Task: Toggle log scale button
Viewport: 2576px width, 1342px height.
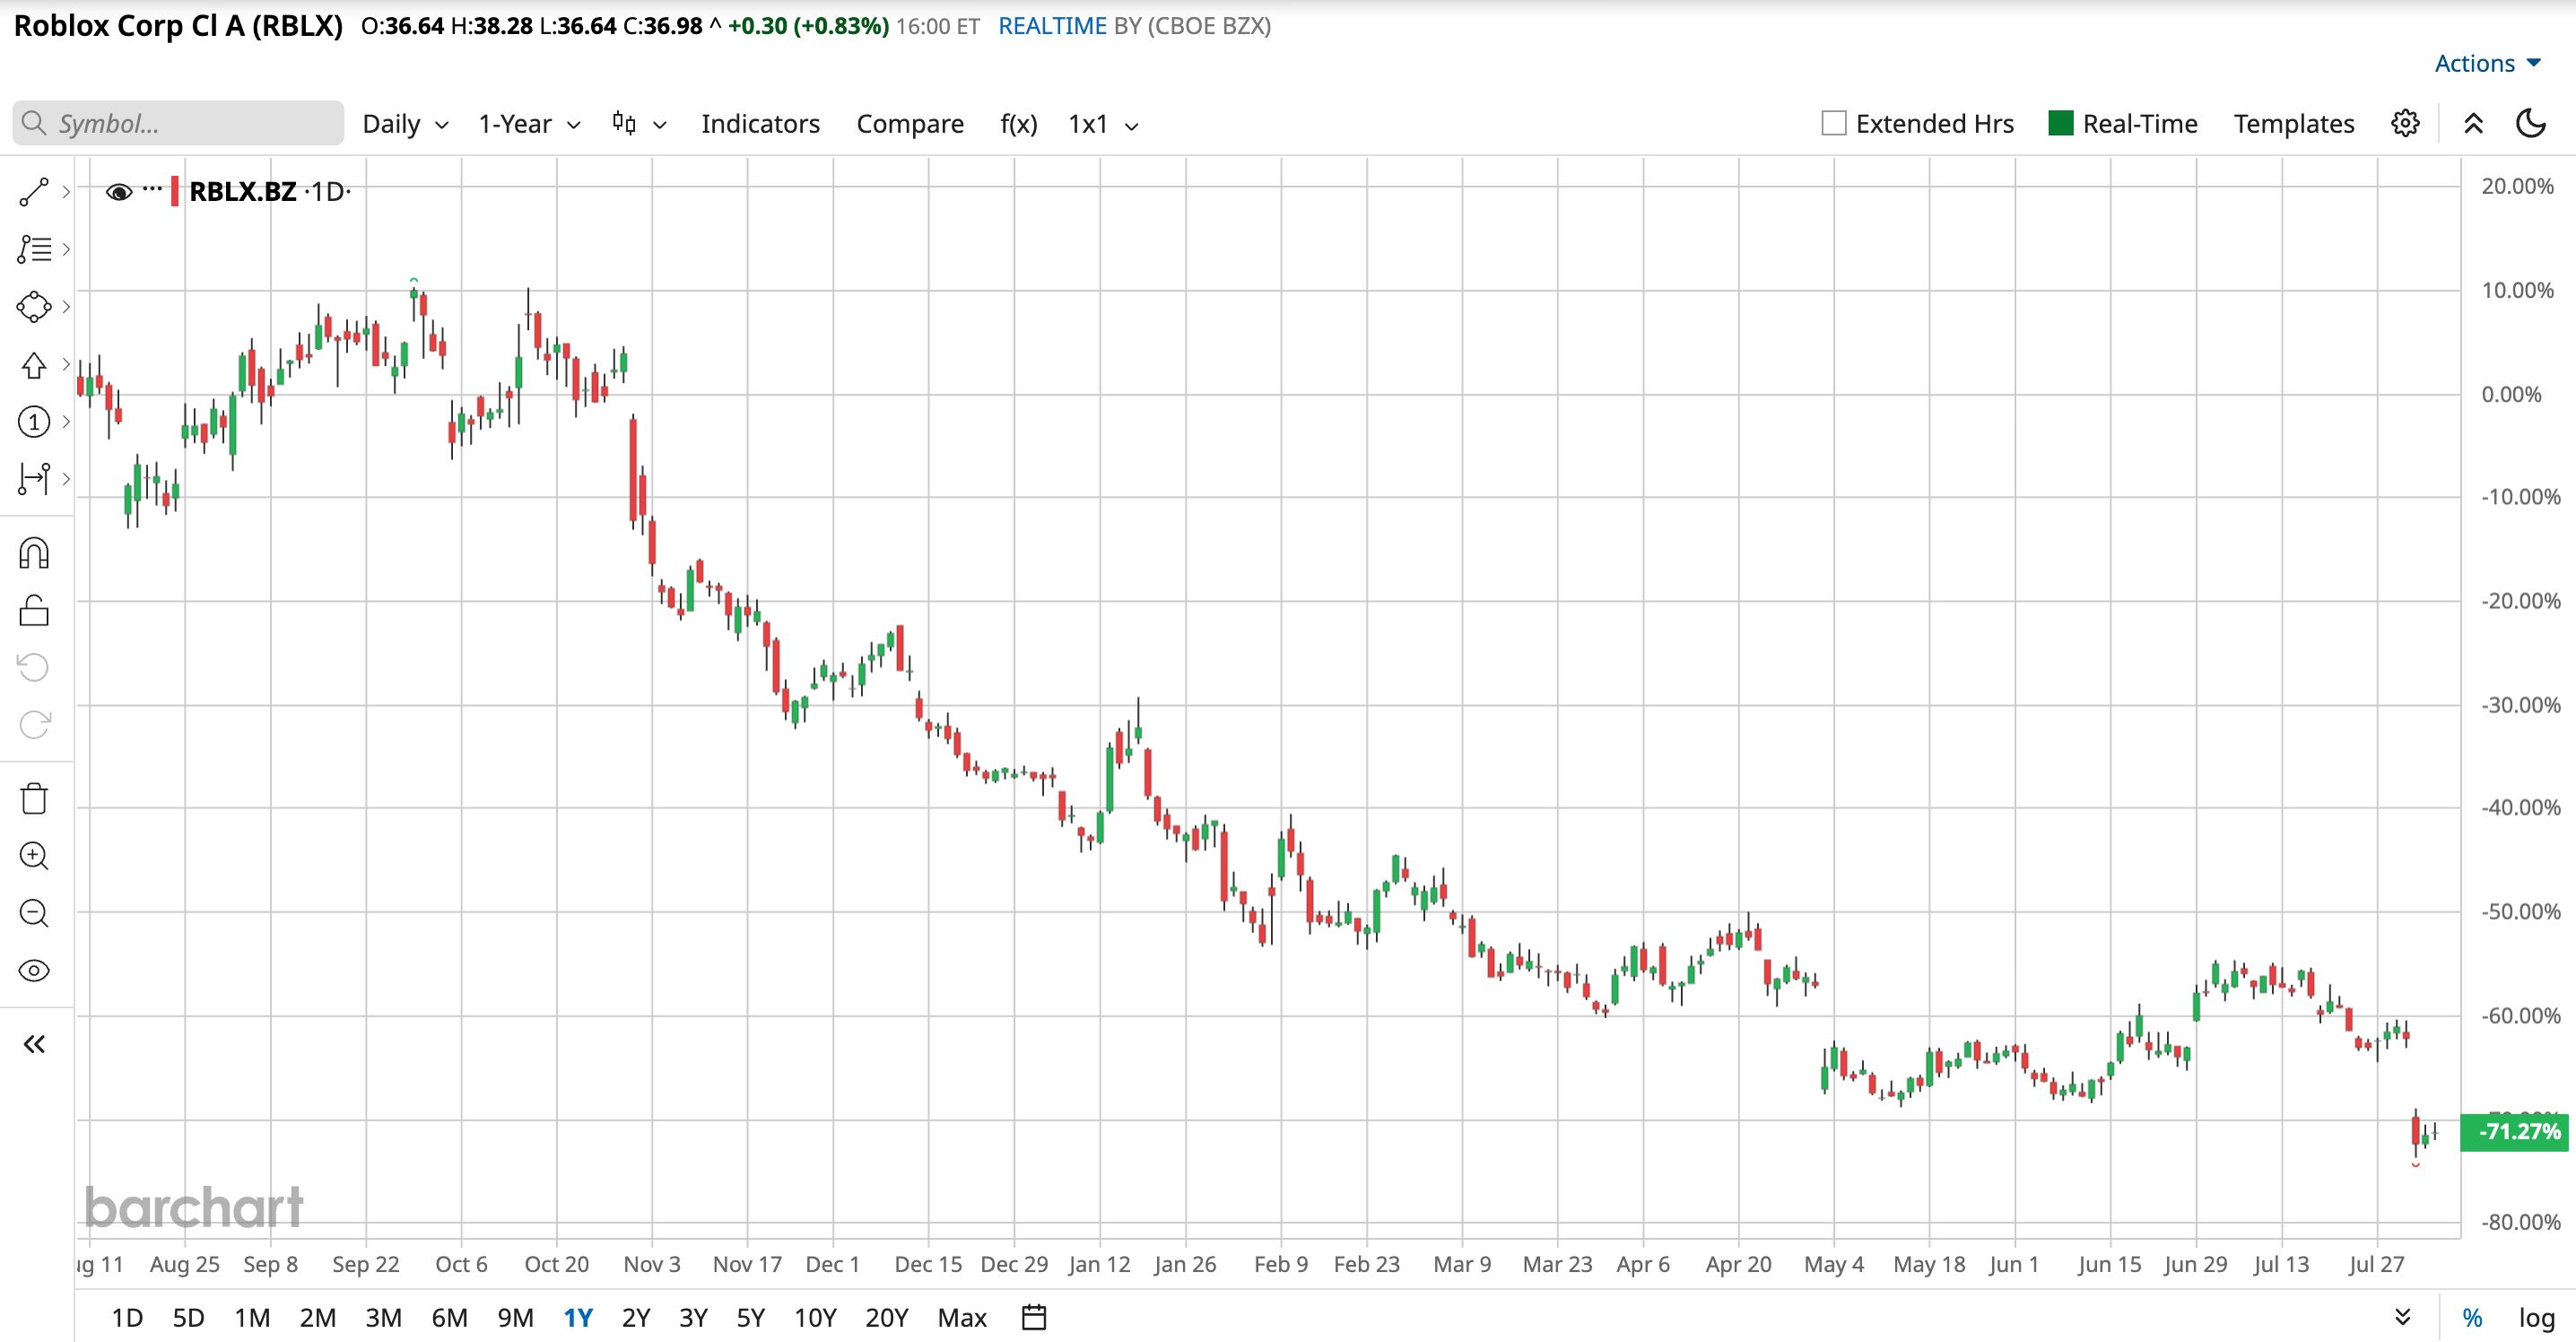Action: coord(2536,1318)
